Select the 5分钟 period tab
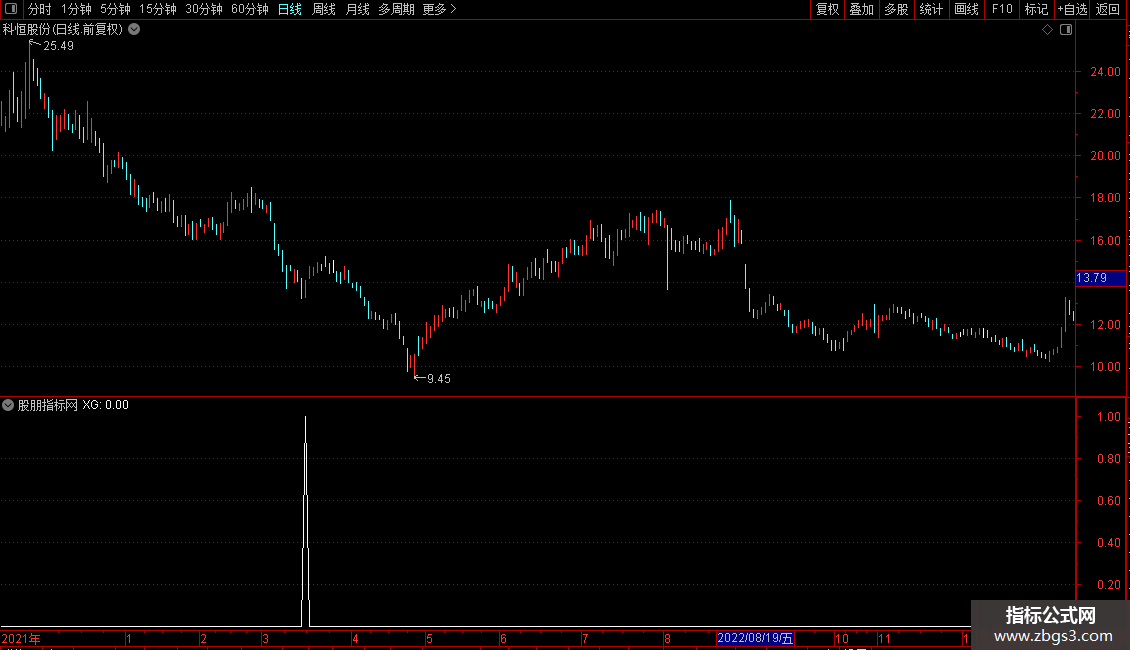The height and width of the screenshot is (650, 1130). tap(115, 9)
